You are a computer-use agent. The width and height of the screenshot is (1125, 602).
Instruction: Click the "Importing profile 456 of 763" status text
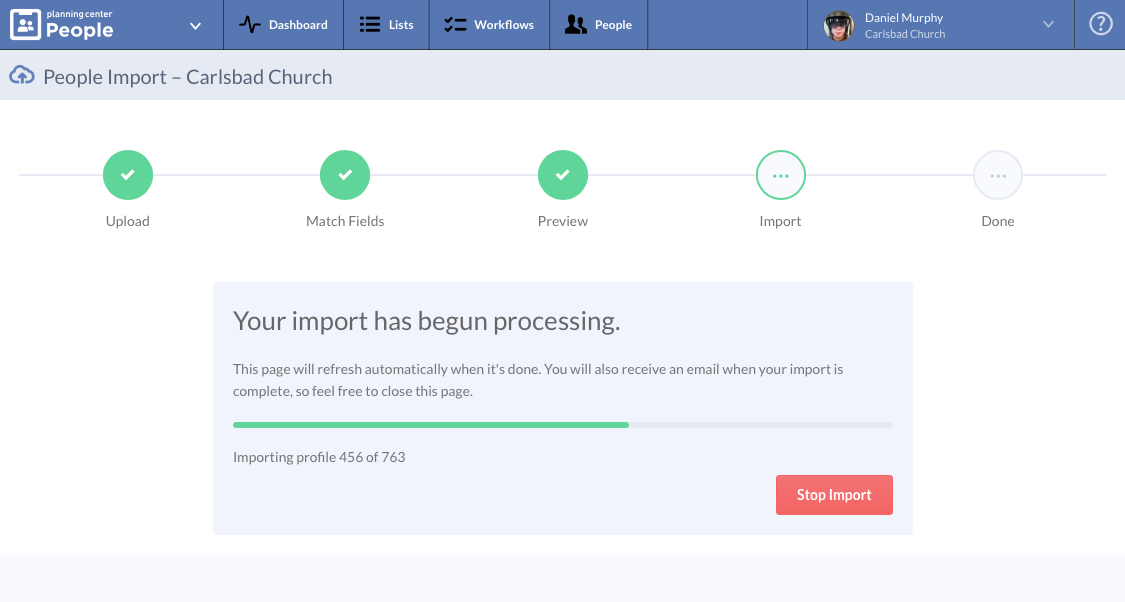point(319,457)
